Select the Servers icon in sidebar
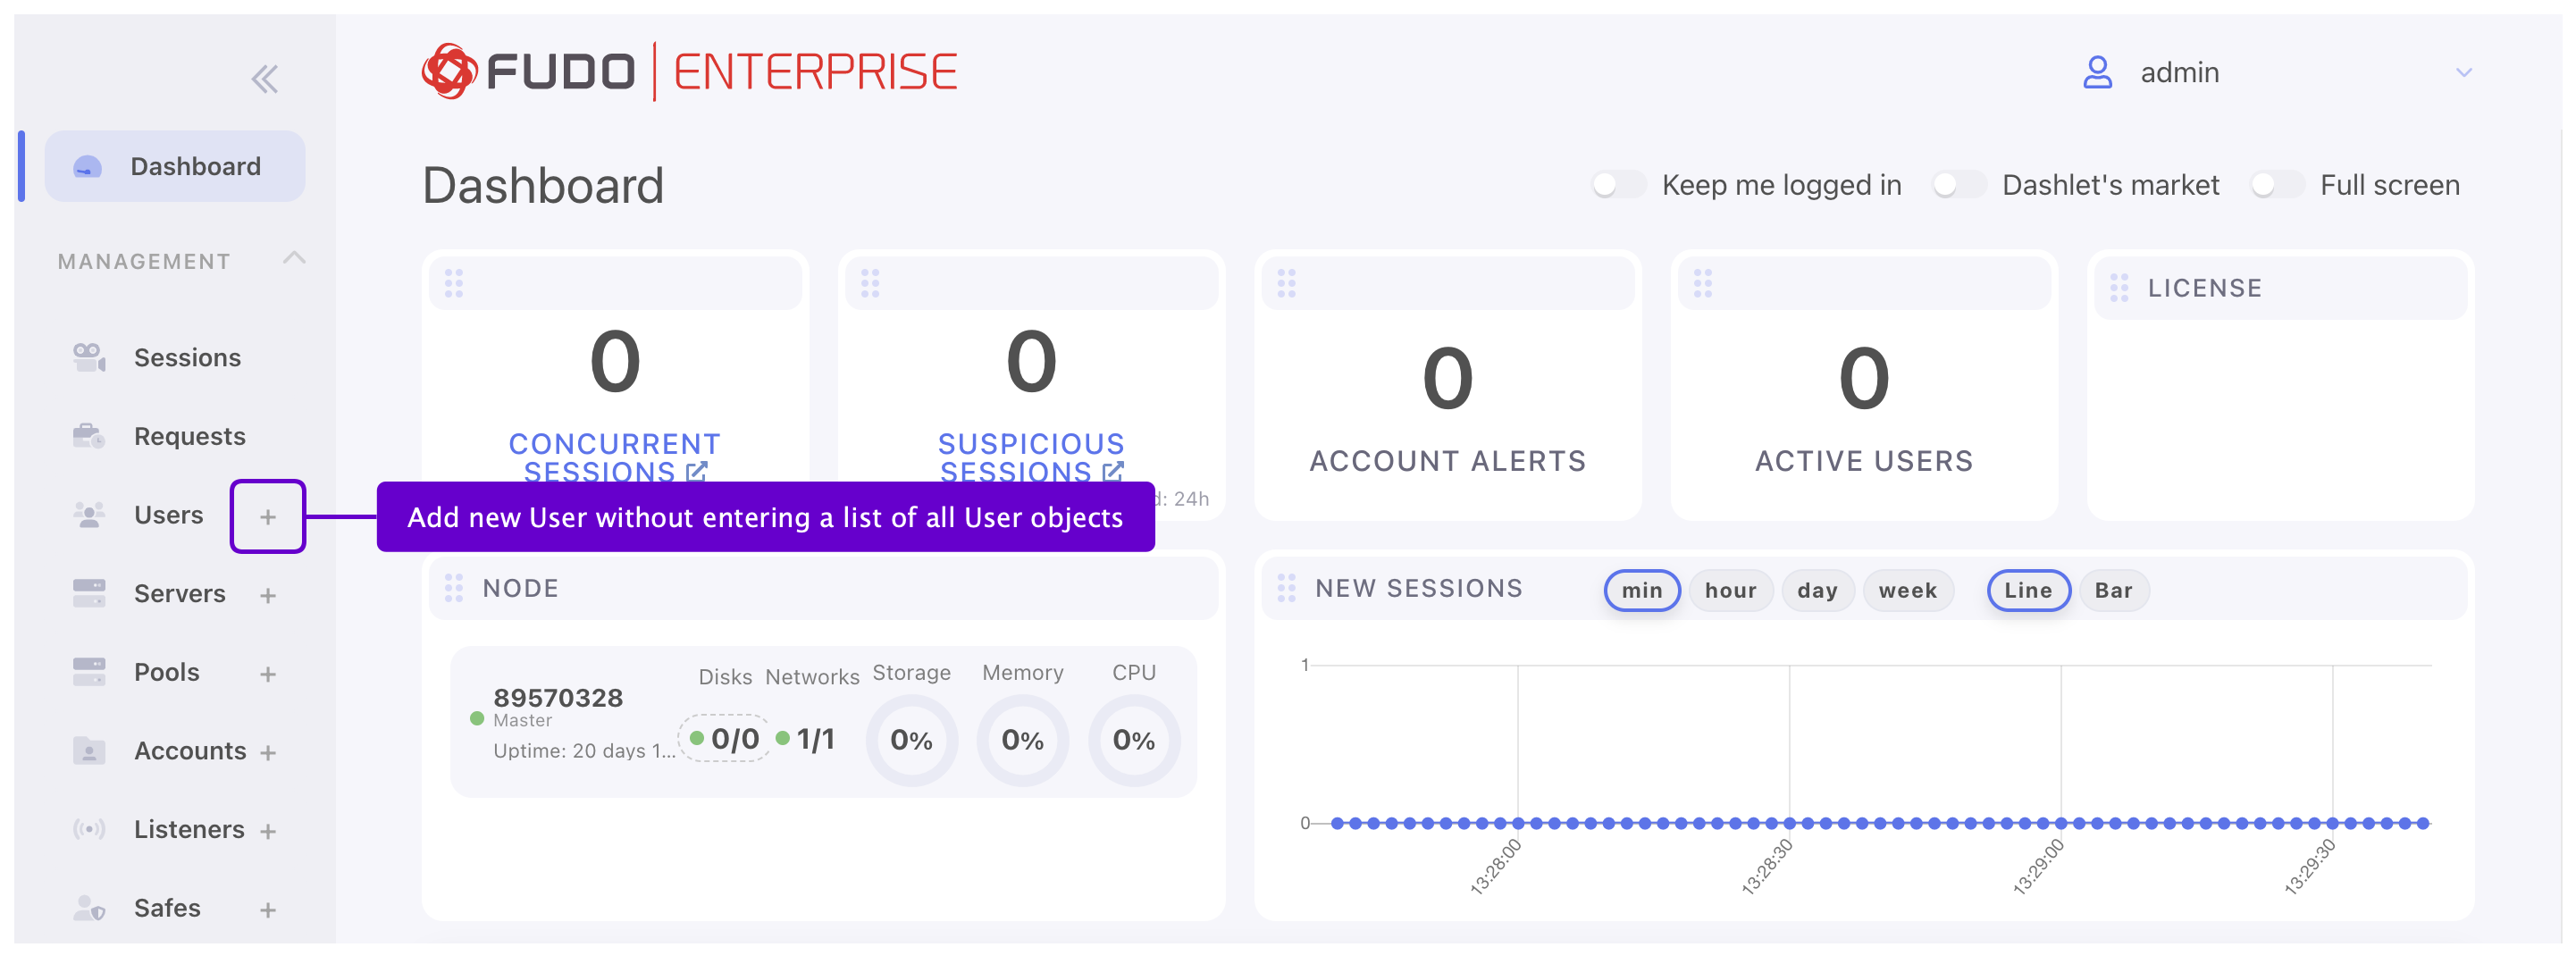2576x964 pixels. (x=89, y=592)
